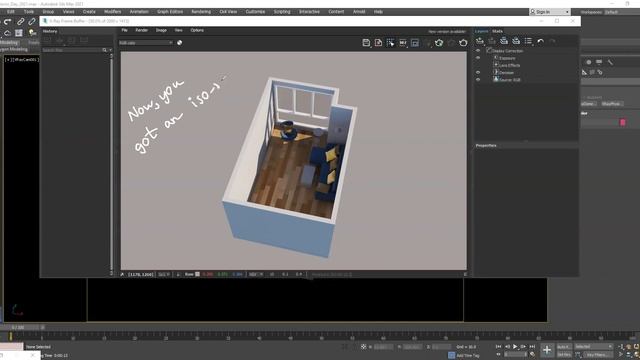The width and height of the screenshot is (640, 360).
Task: Activate the region render selection icon
Action: click(391, 42)
